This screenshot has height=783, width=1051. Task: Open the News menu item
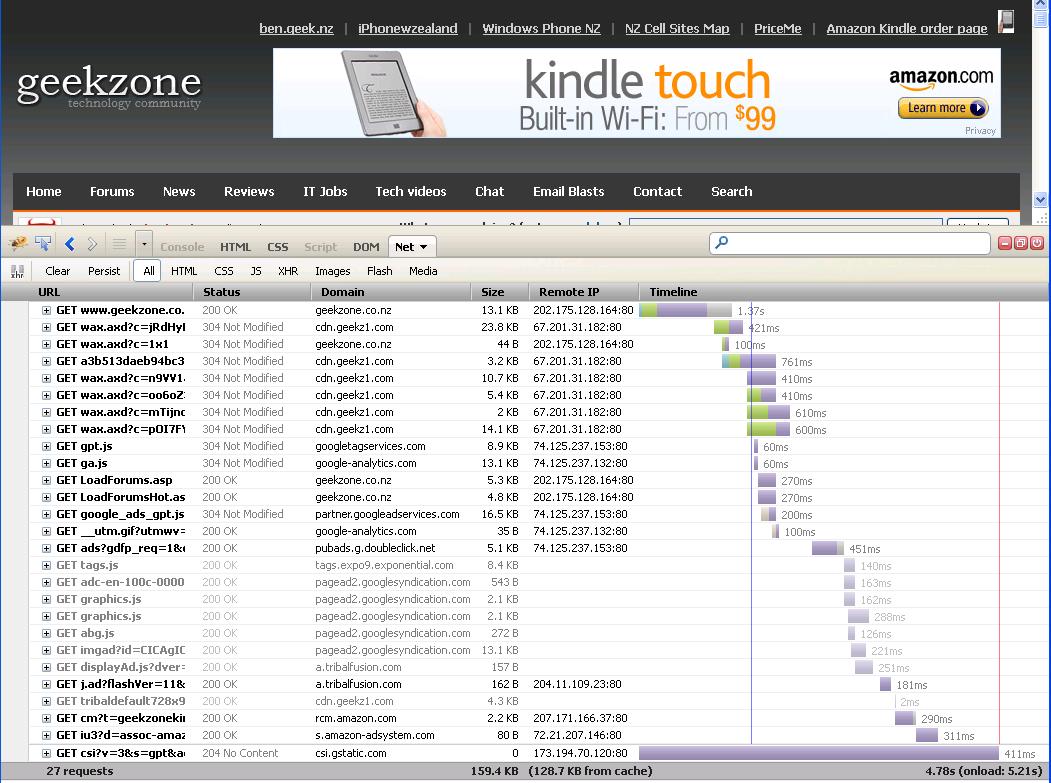[x=179, y=192]
